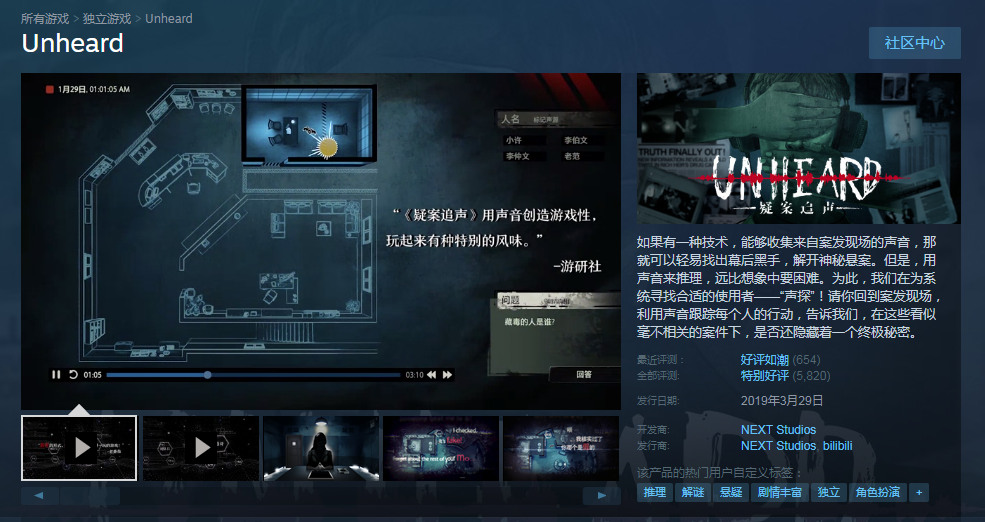Select the "I checked" screenshot thumbnail
985x522 pixels.
point(441,448)
